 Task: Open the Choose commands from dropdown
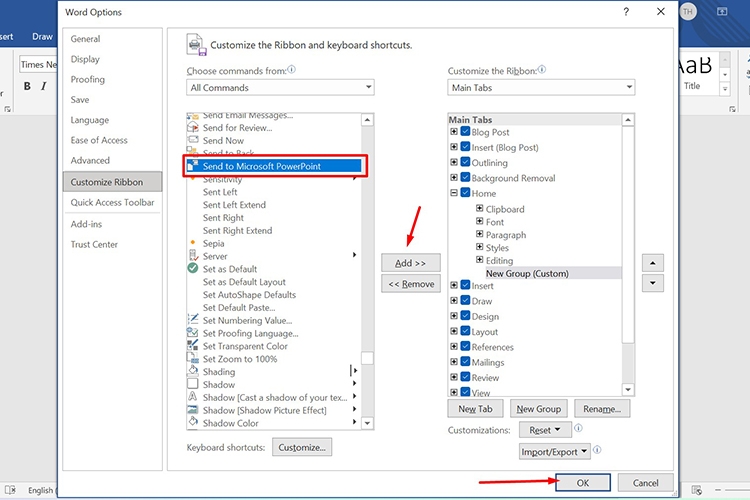pyautogui.click(x=280, y=87)
